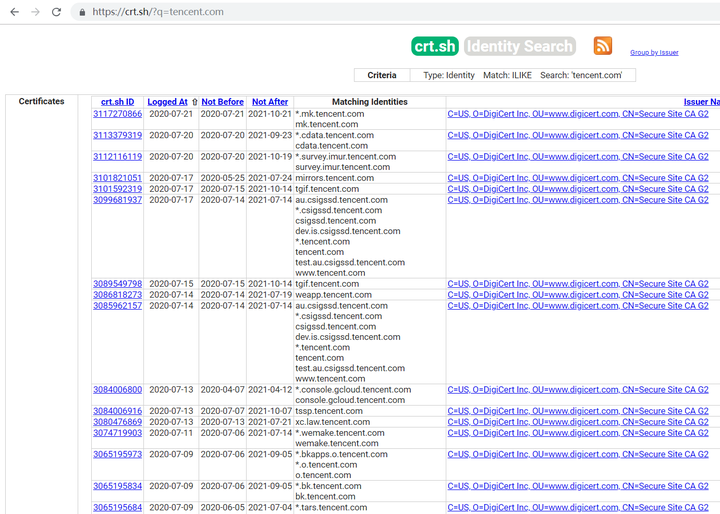Reload the page with the refresh icon

[56, 12]
